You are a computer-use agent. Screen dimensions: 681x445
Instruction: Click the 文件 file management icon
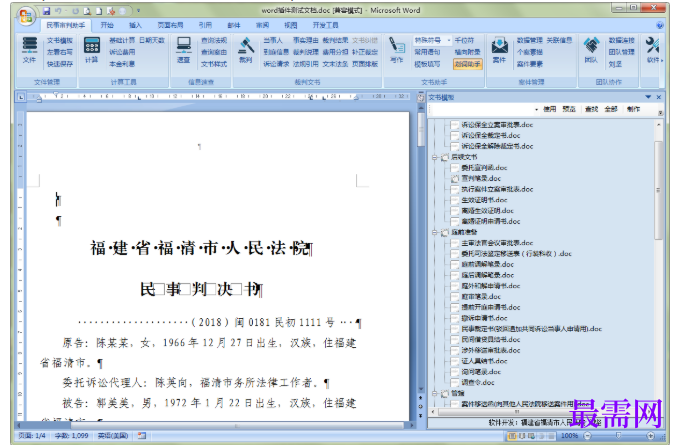[x=30, y=50]
